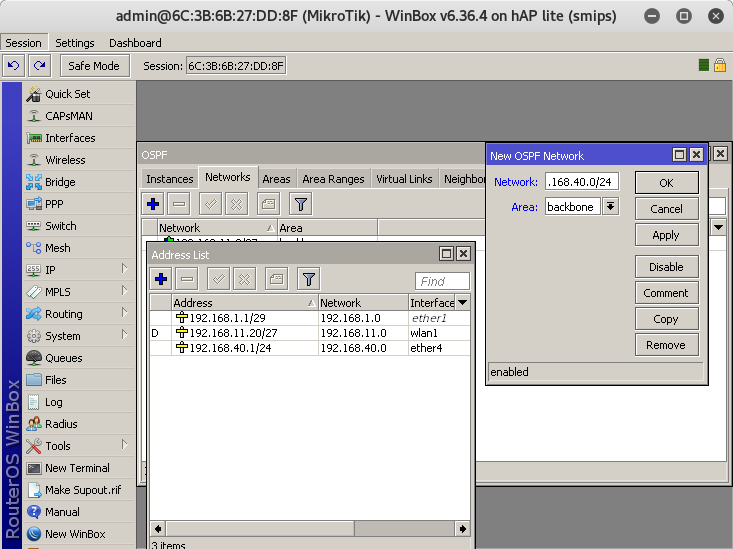Image resolution: width=733 pixels, height=549 pixels.
Task: Expand the System submenu
Action: (x=79, y=336)
